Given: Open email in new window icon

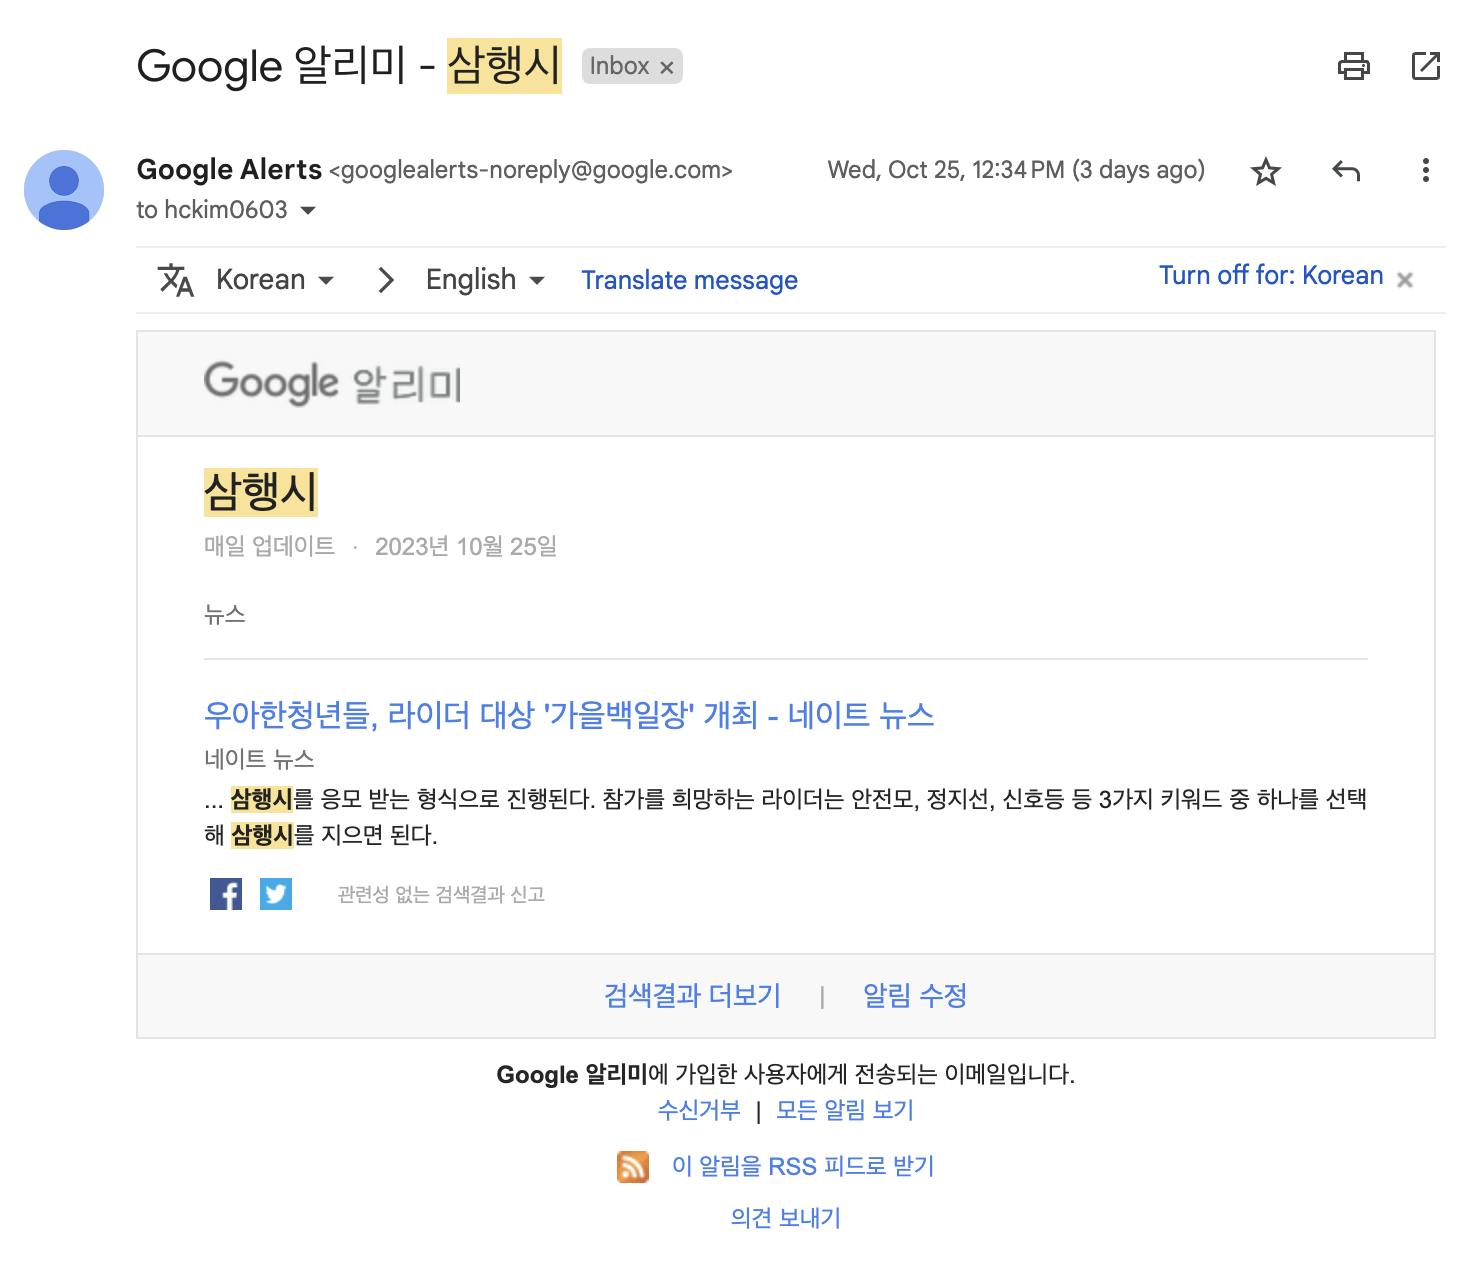Looking at the screenshot, I should pos(1425,66).
